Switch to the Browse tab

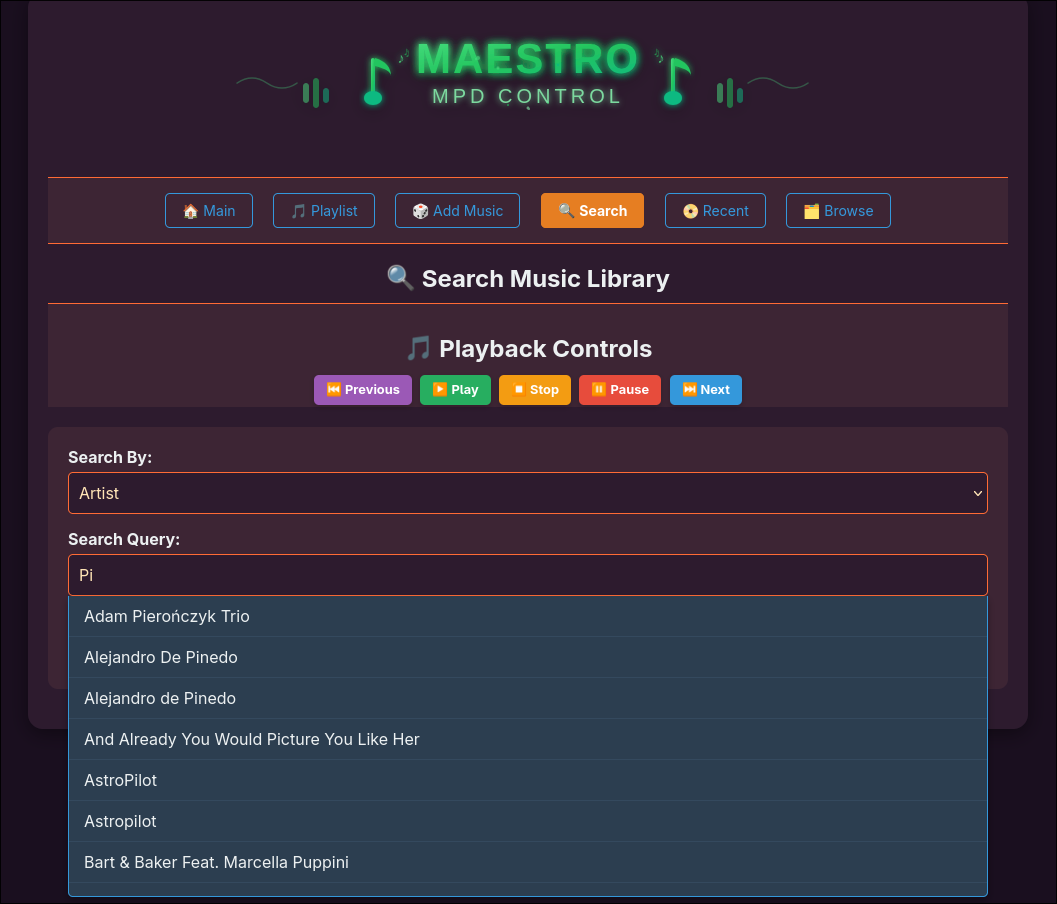[x=838, y=211]
